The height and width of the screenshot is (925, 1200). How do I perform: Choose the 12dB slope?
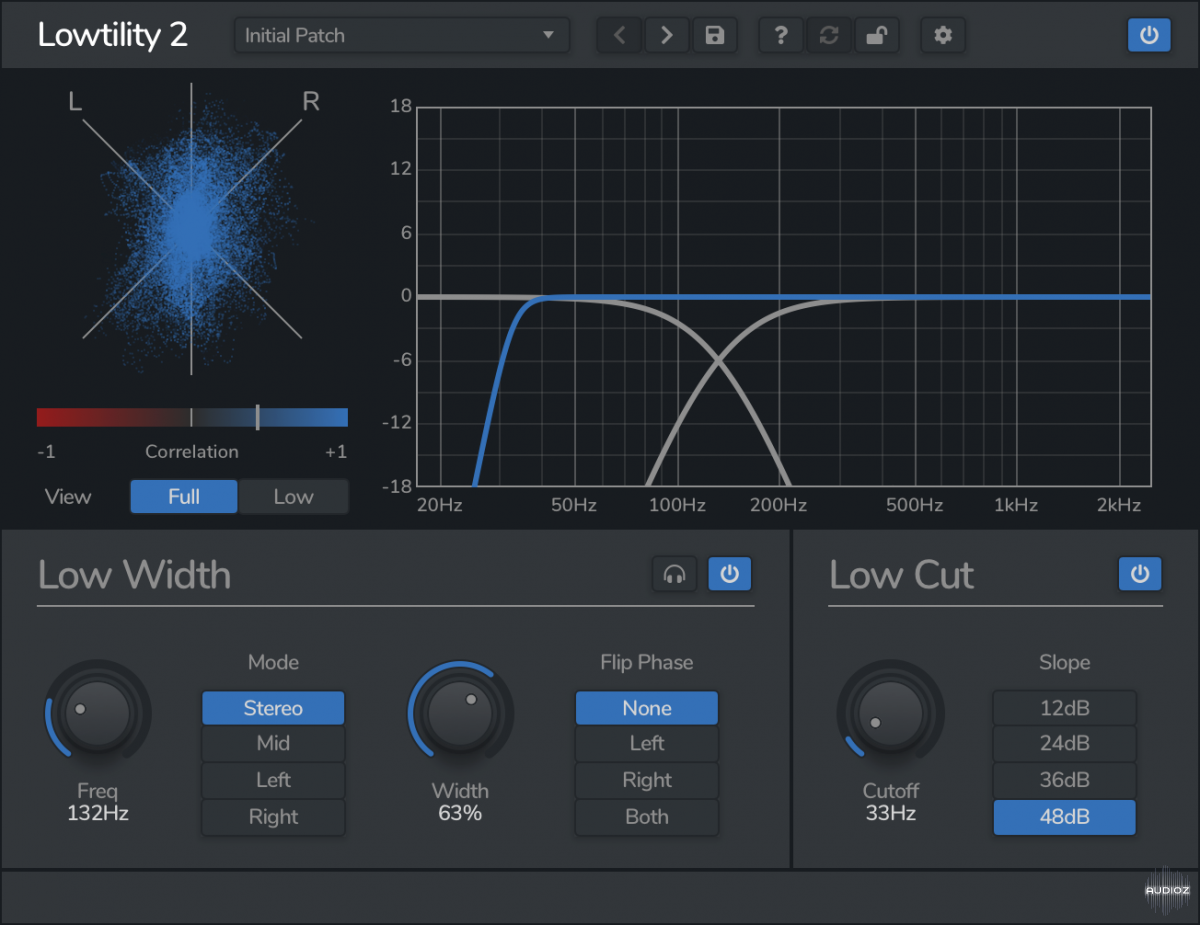point(1064,708)
